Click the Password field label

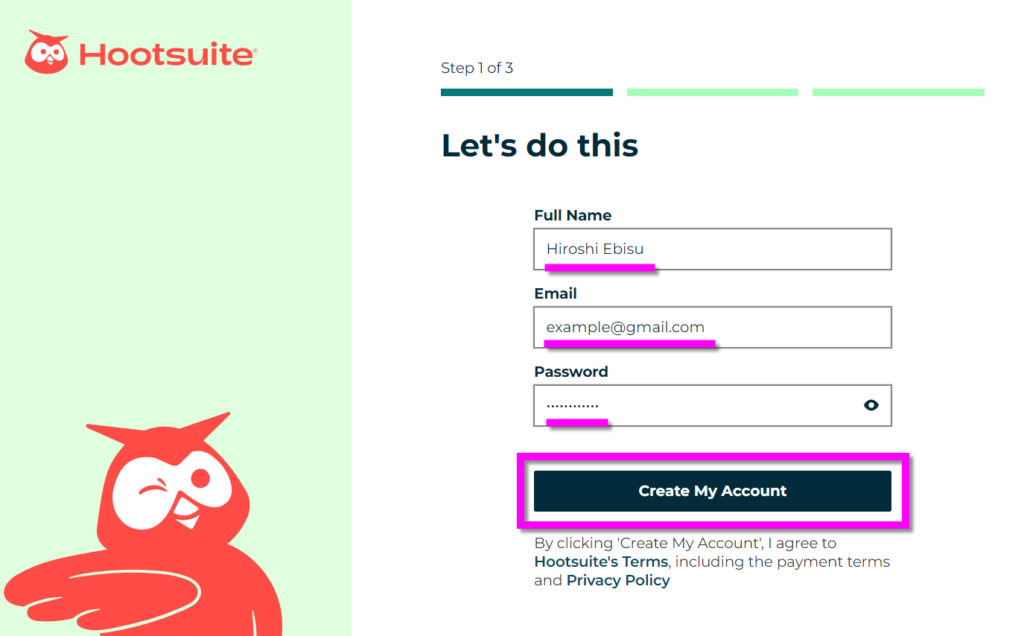tap(571, 372)
